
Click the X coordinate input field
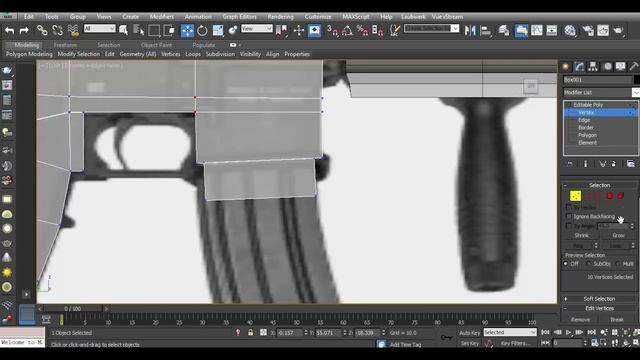pos(290,333)
